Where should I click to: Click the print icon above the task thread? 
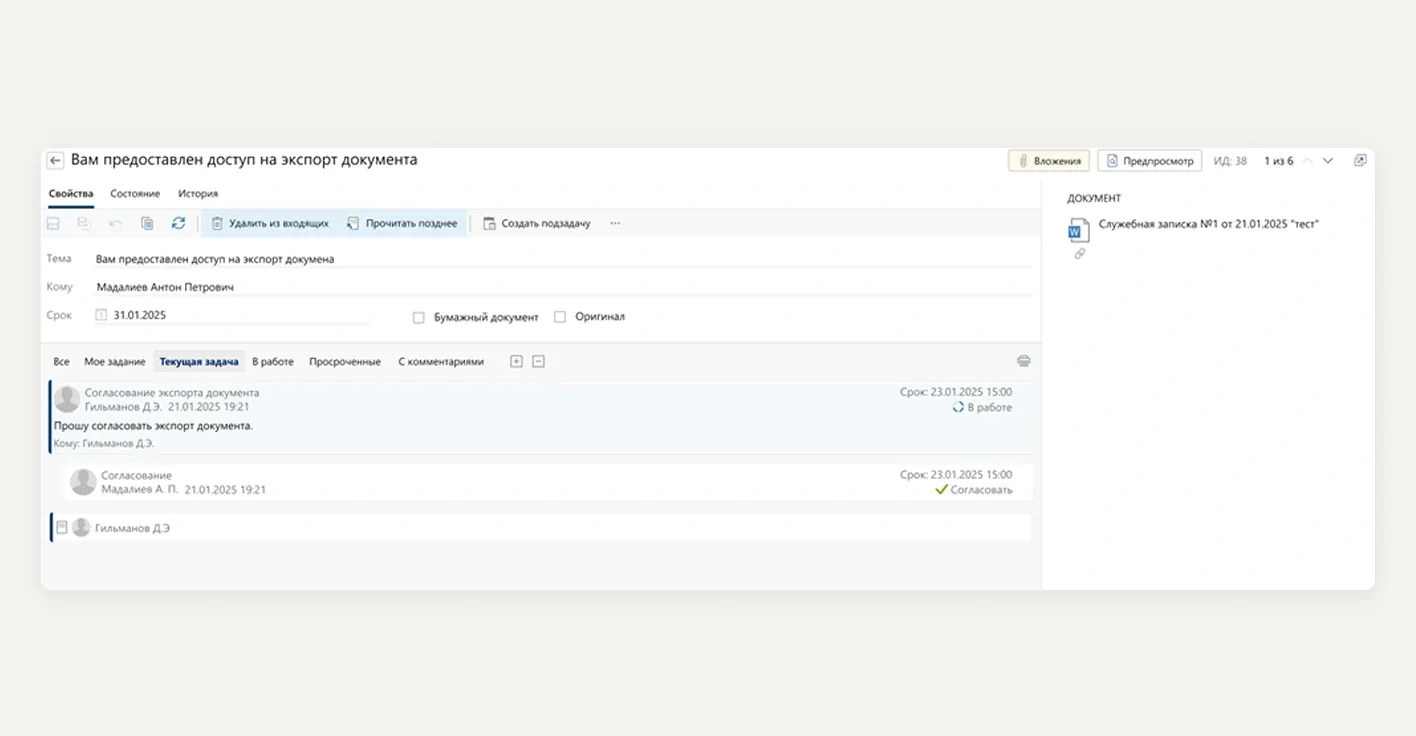[1023, 361]
